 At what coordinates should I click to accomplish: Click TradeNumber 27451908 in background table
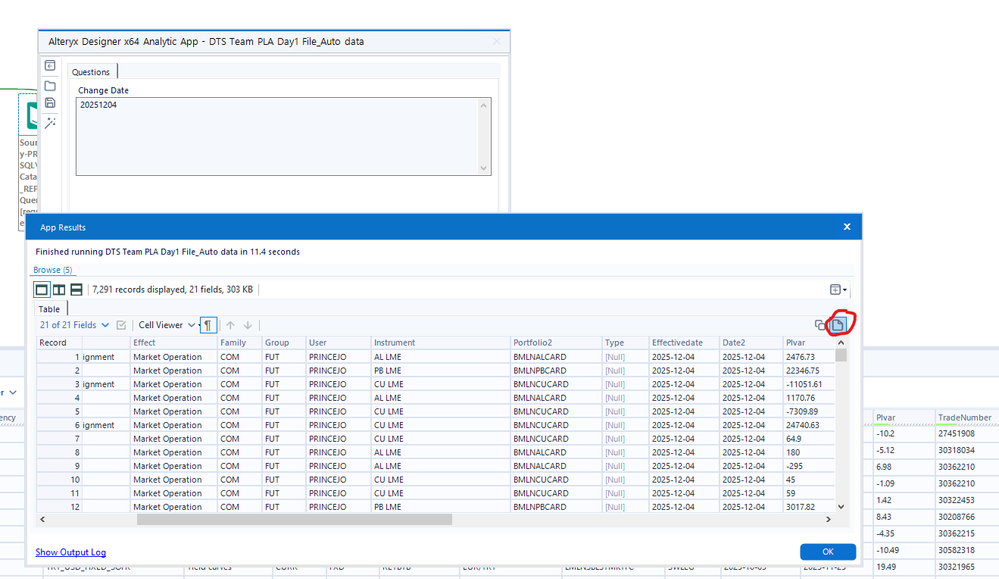pos(956,434)
